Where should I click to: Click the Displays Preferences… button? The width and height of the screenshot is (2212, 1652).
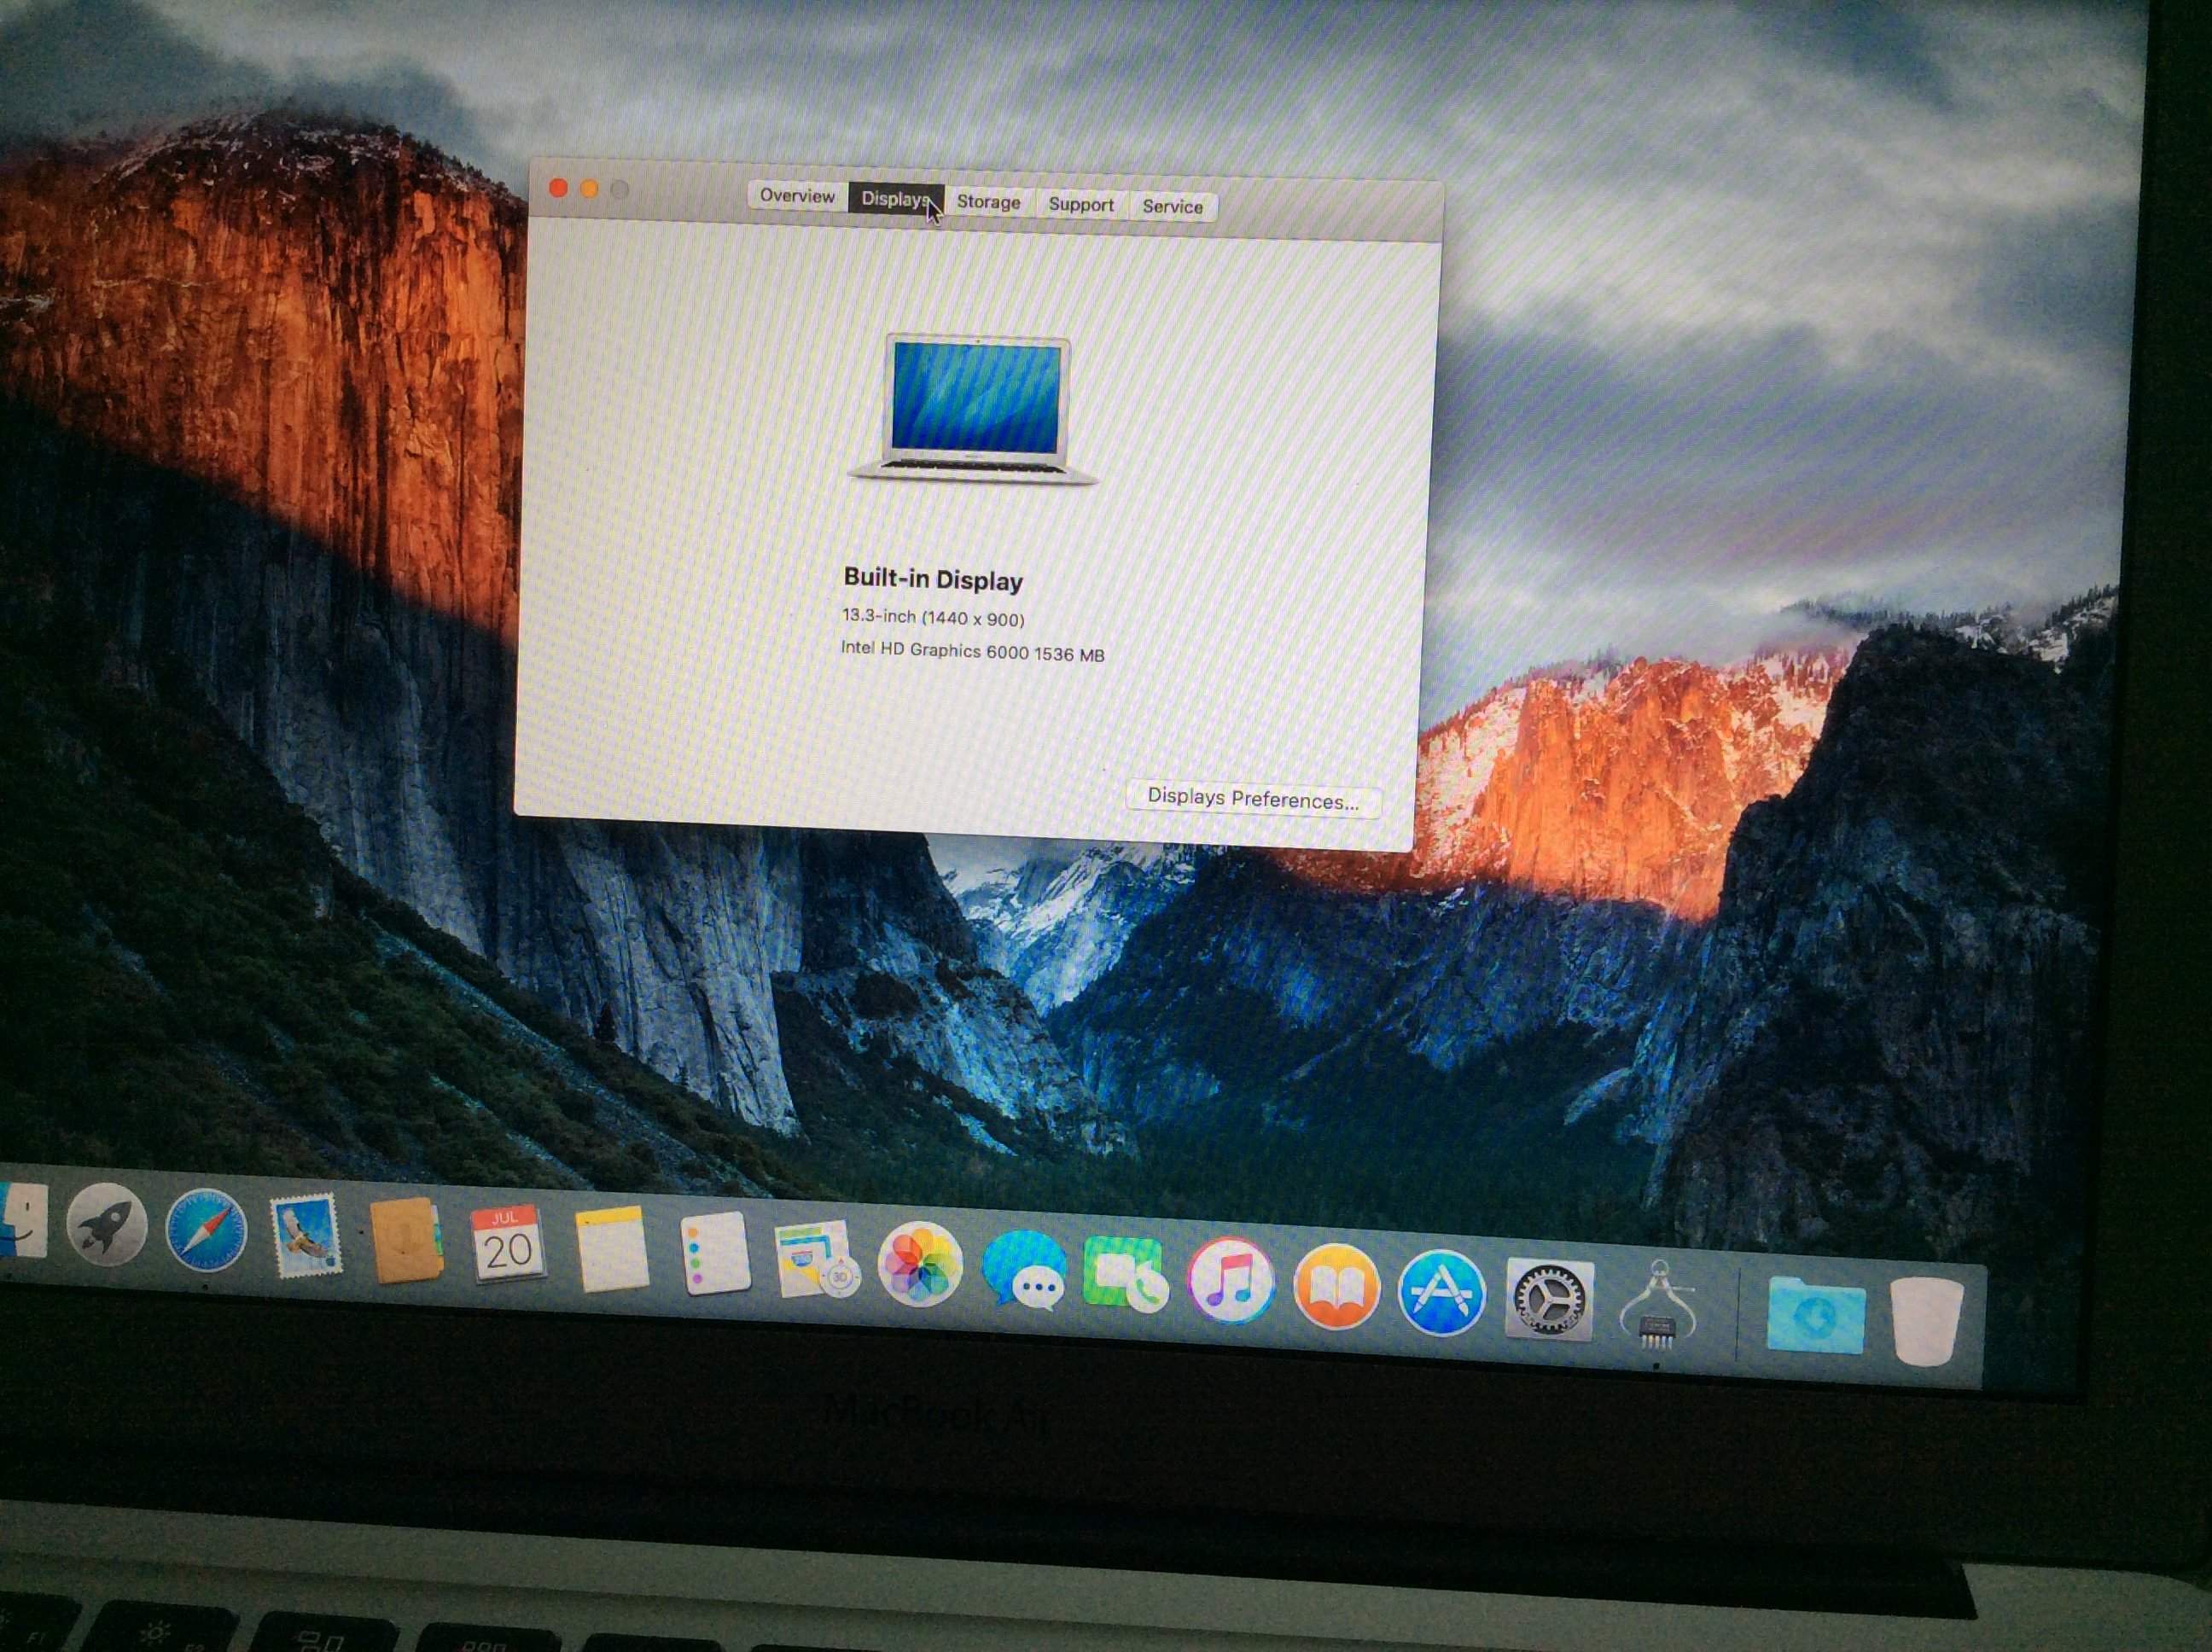coord(1253,799)
